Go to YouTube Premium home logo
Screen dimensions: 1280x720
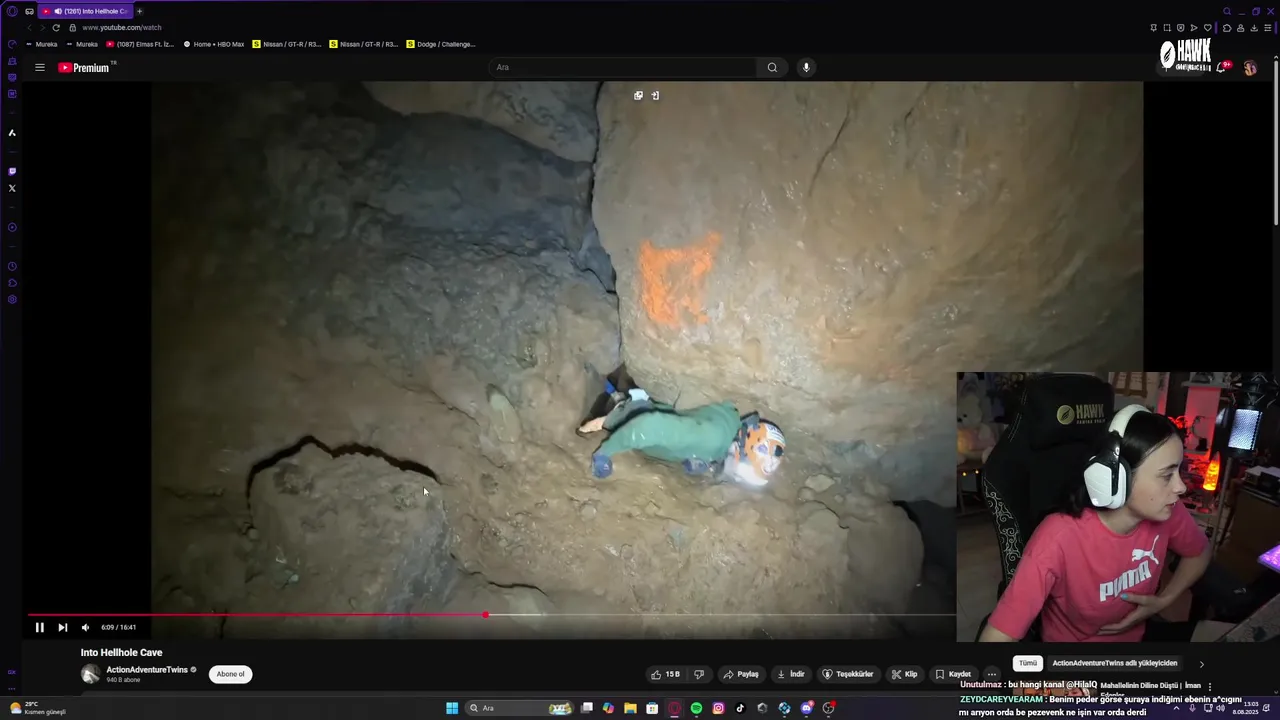(x=84, y=67)
